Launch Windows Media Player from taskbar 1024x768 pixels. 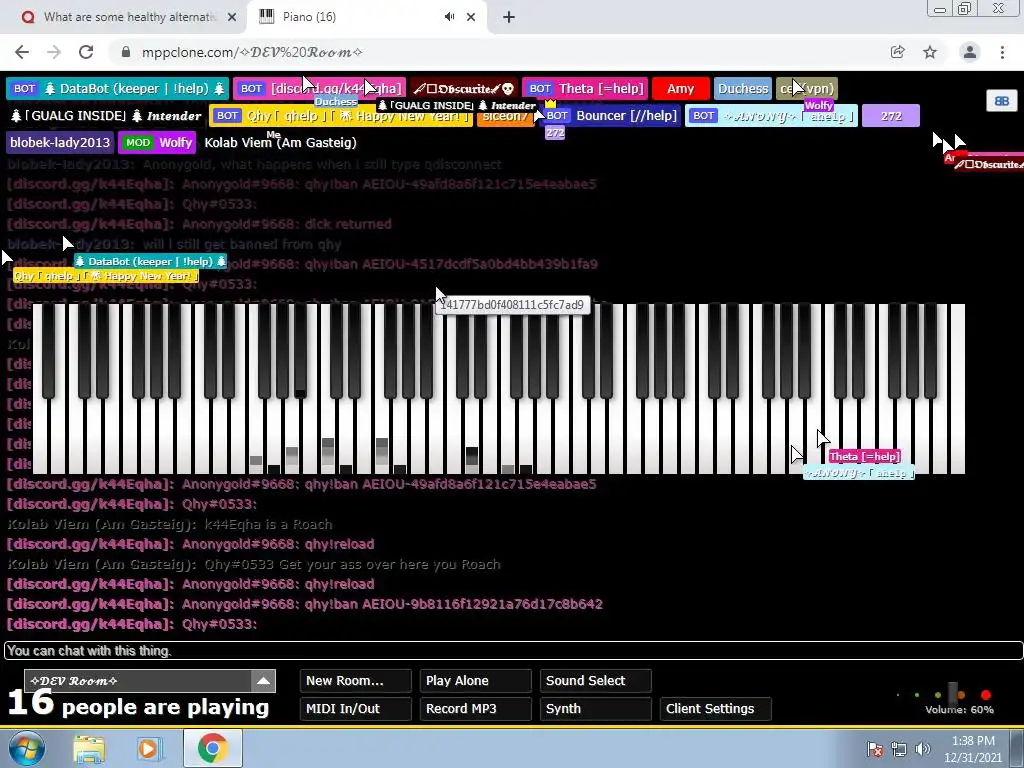pyautogui.click(x=150, y=748)
